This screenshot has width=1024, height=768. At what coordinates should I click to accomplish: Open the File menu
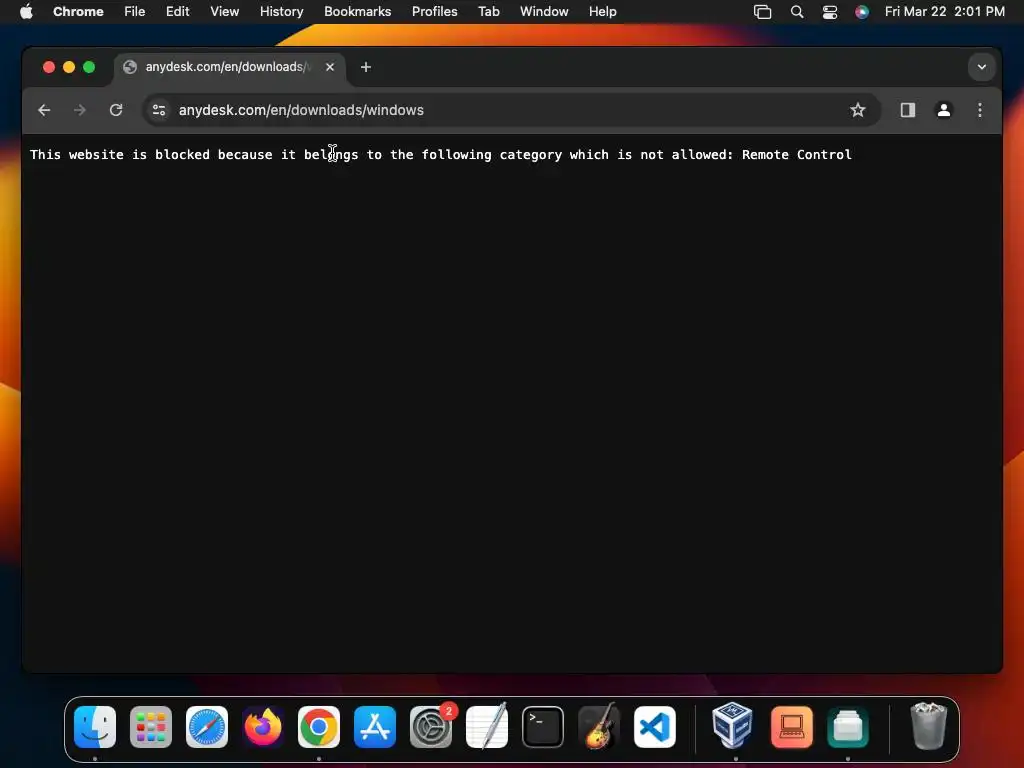[x=135, y=12]
